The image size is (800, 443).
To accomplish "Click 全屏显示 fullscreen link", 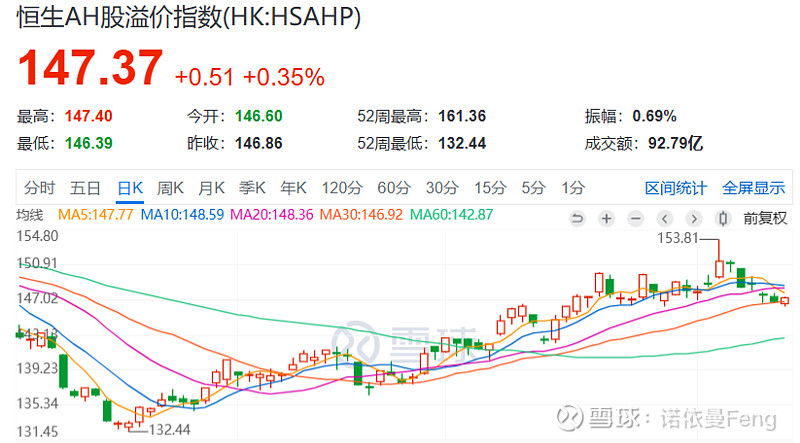I will point(754,188).
